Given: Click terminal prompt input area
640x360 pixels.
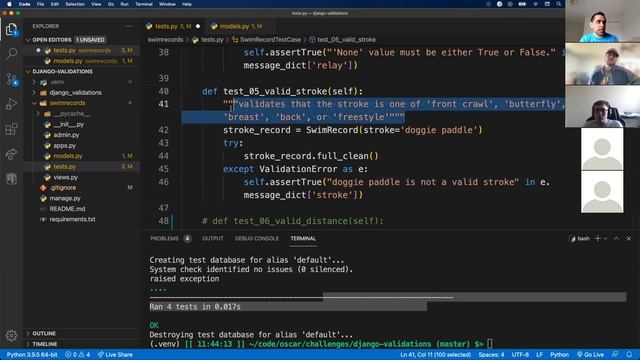Looking at the screenshot, I should tap(490, 344).
